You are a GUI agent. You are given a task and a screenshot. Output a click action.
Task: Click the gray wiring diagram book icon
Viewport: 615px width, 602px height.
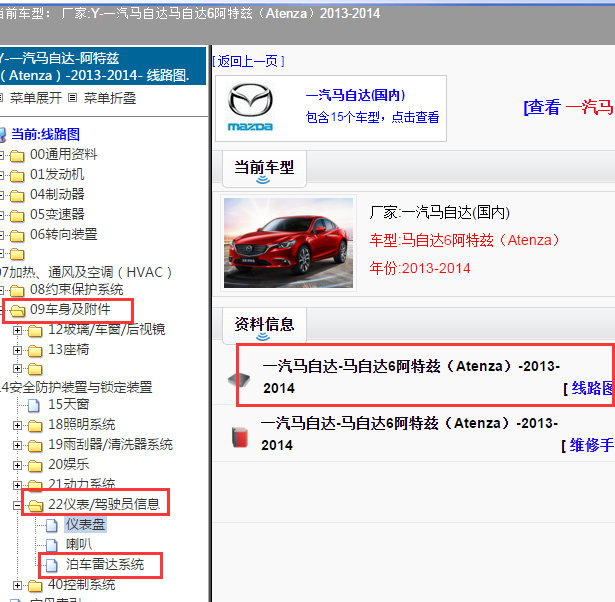pyautogui.click(x=239, y=379)
